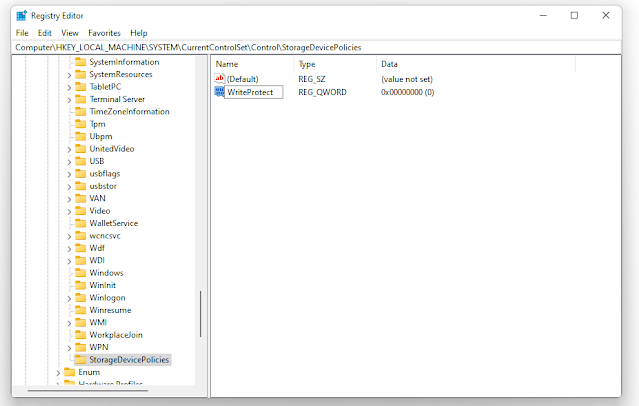Image resolution: width=639 pixels, height=406 pixels.
Task: Sort values by the Name column header
Action: (252, 64)
